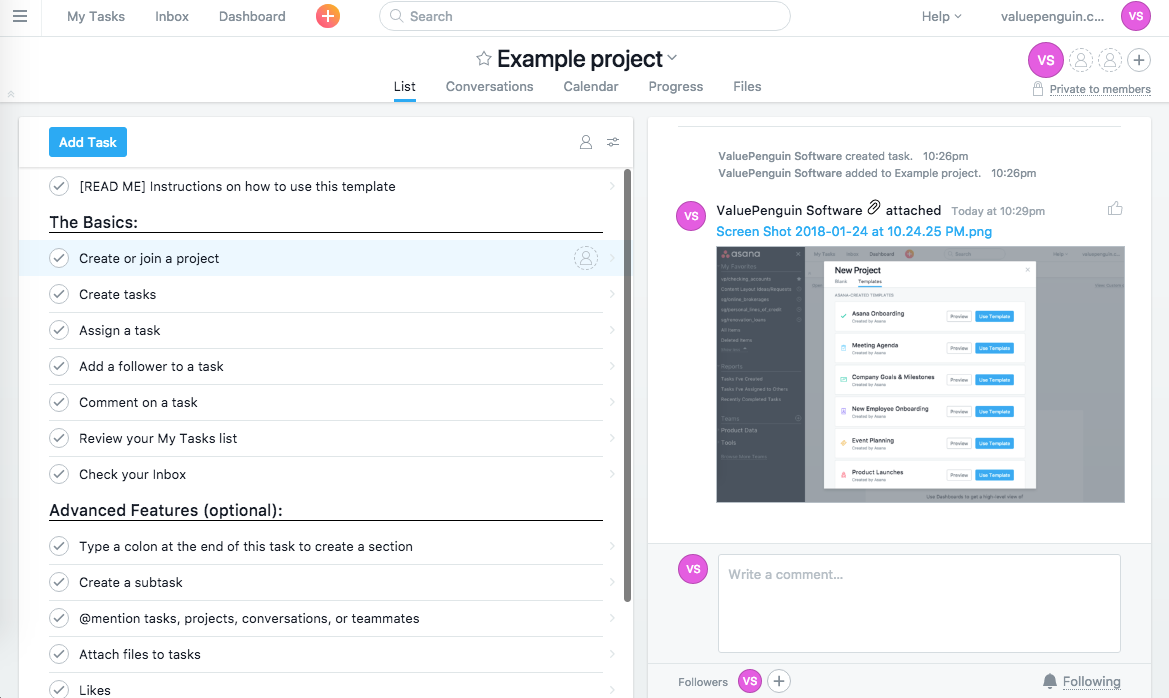Screen dimensions: 1169x698
Task: Click the Add Task button
Action: click(x=88, y=142)
